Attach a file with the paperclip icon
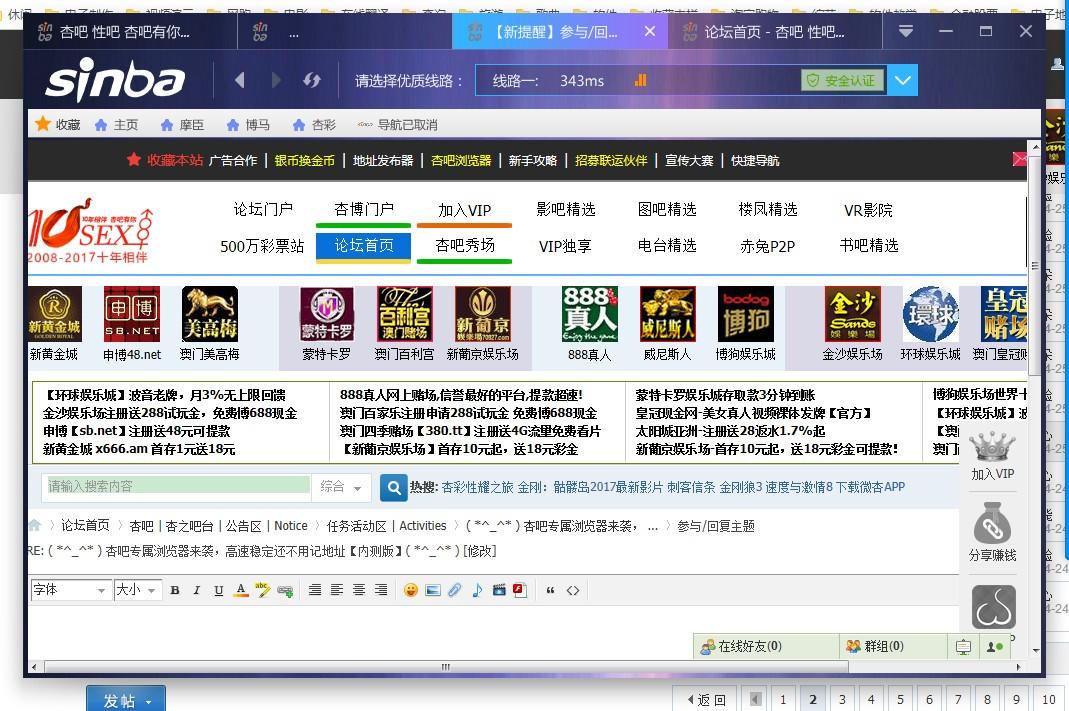Viewport: 1069px width, 711px height. point(455,590)
